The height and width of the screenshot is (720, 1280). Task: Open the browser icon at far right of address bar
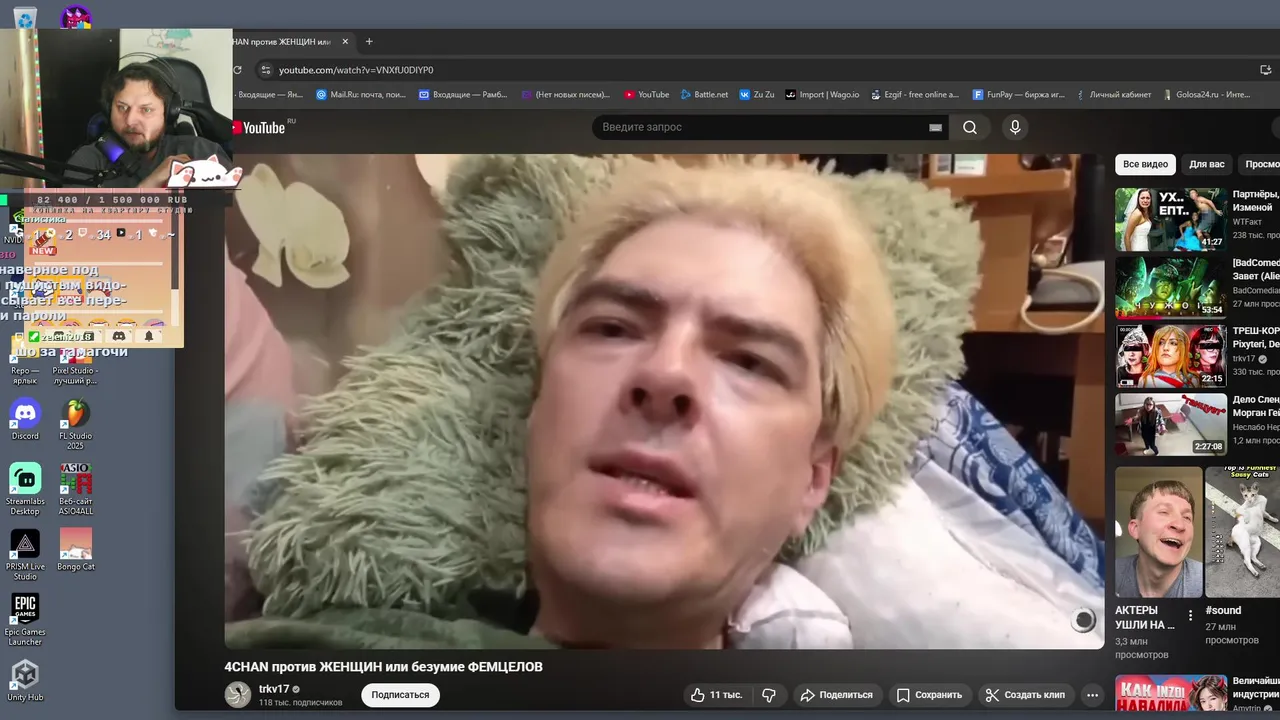click(x=1266, y=70)
